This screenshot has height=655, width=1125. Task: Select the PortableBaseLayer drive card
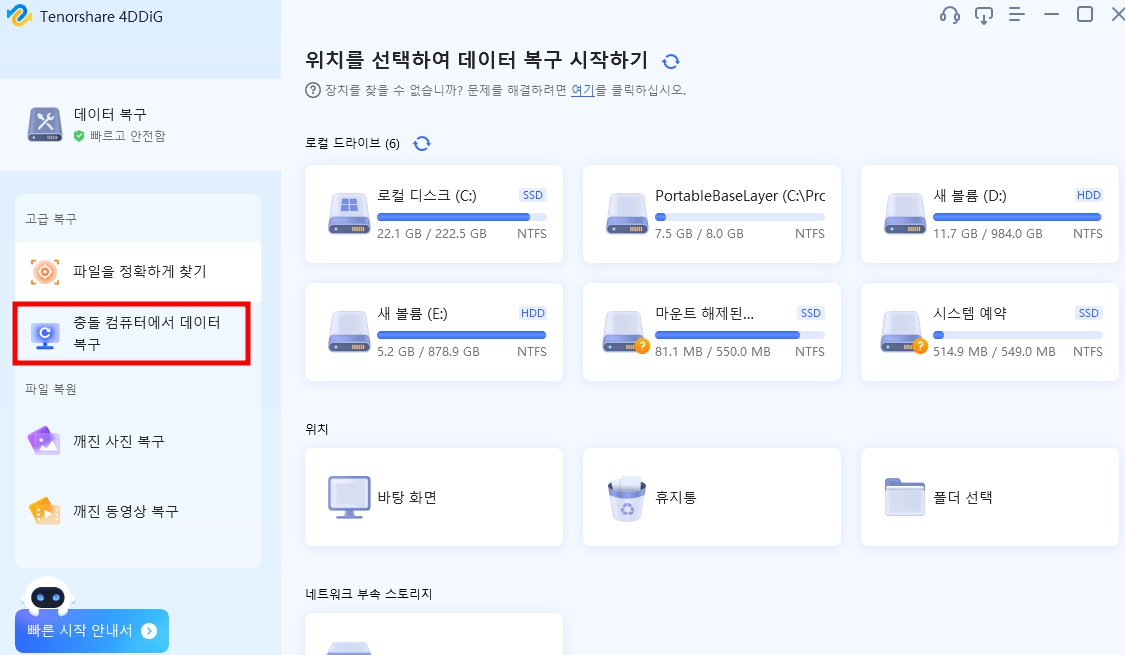(x=712, y=214)
